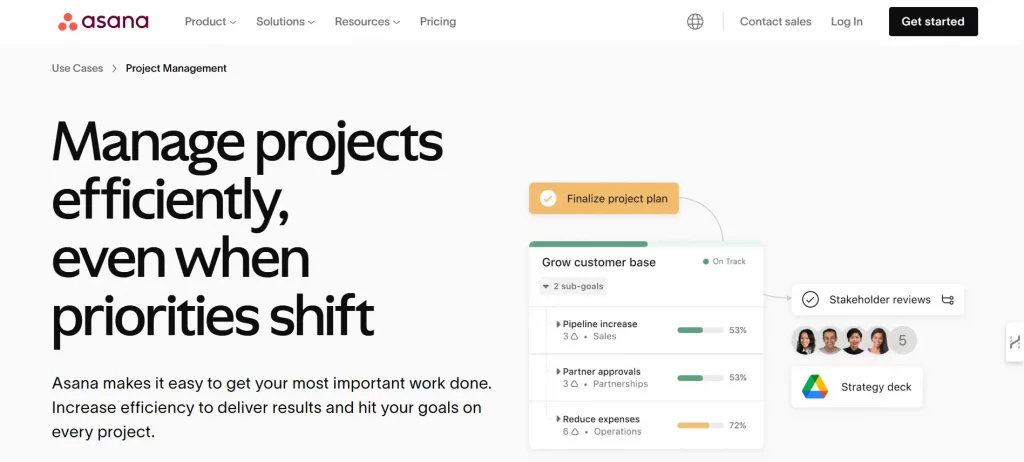Open the globe language selector

tap(695, 22)
